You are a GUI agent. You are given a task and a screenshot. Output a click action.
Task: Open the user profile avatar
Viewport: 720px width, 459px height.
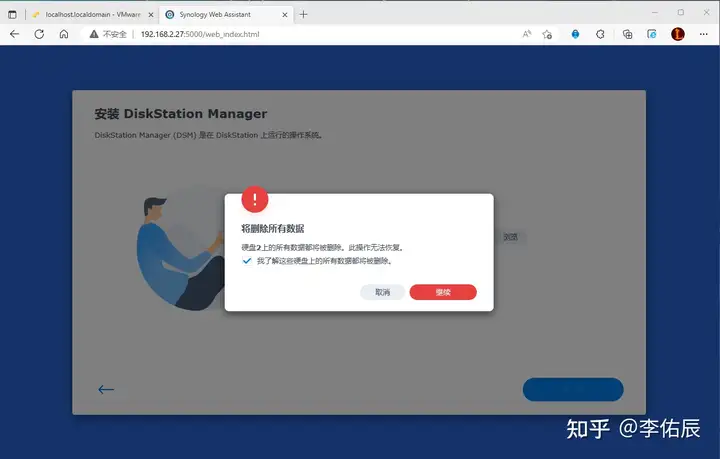coord(678,34)
